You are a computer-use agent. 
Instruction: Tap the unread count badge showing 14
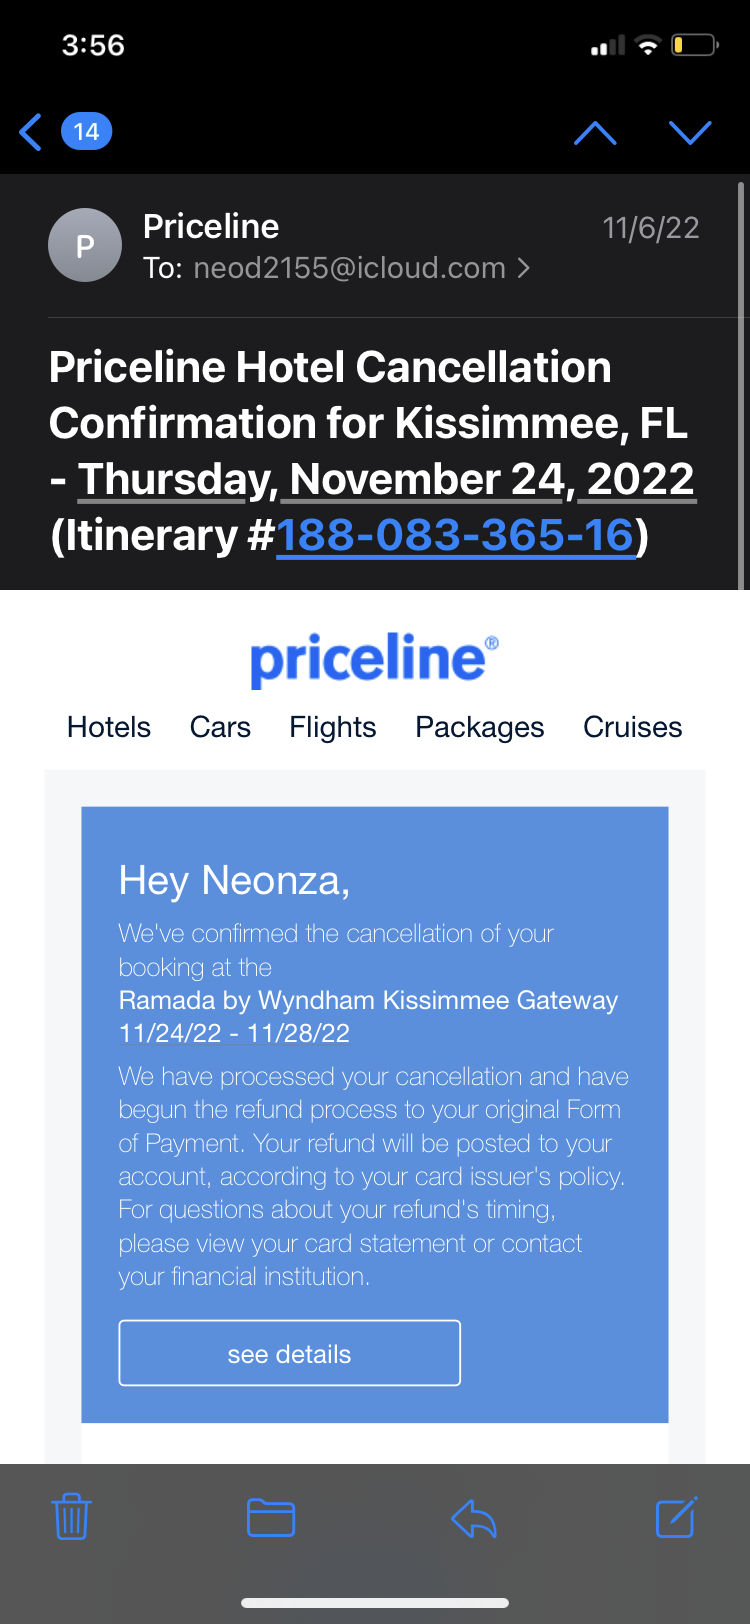pos(87,132)
